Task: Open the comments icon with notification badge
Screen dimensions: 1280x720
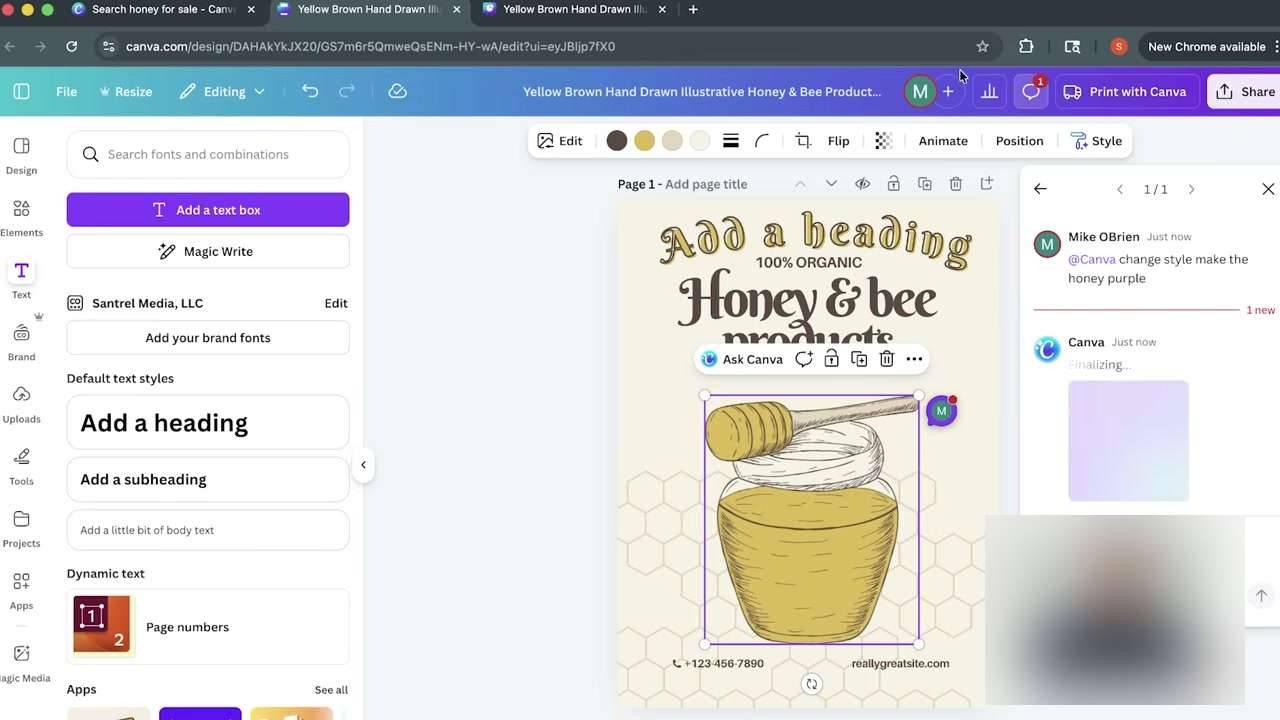Action: (1030, 91)
